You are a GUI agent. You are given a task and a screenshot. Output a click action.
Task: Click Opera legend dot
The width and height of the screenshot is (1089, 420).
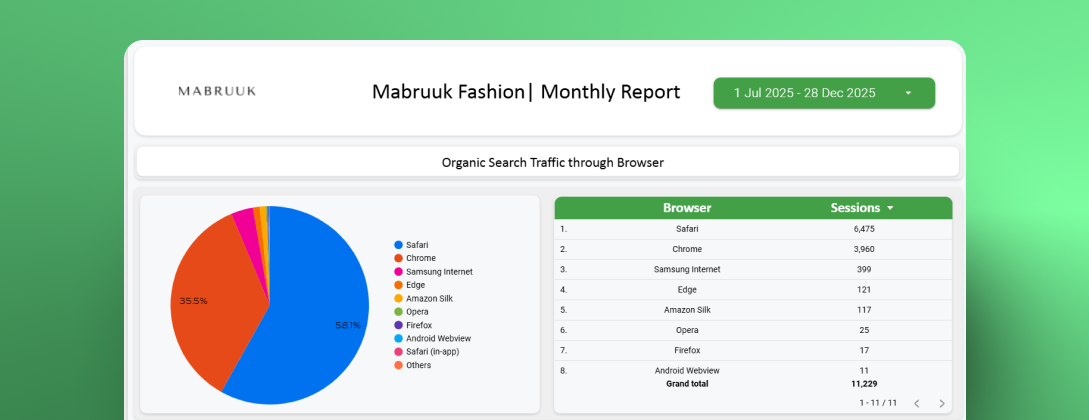(398, 312)
